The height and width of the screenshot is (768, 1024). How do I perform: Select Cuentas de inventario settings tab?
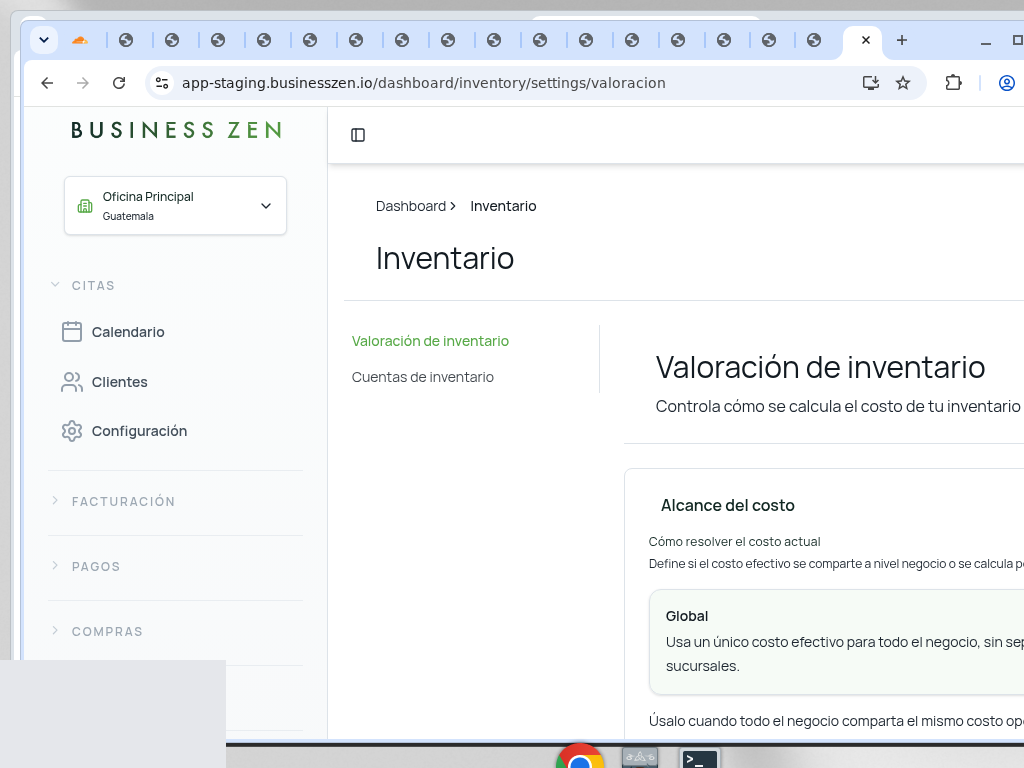(x=423, y=377)
